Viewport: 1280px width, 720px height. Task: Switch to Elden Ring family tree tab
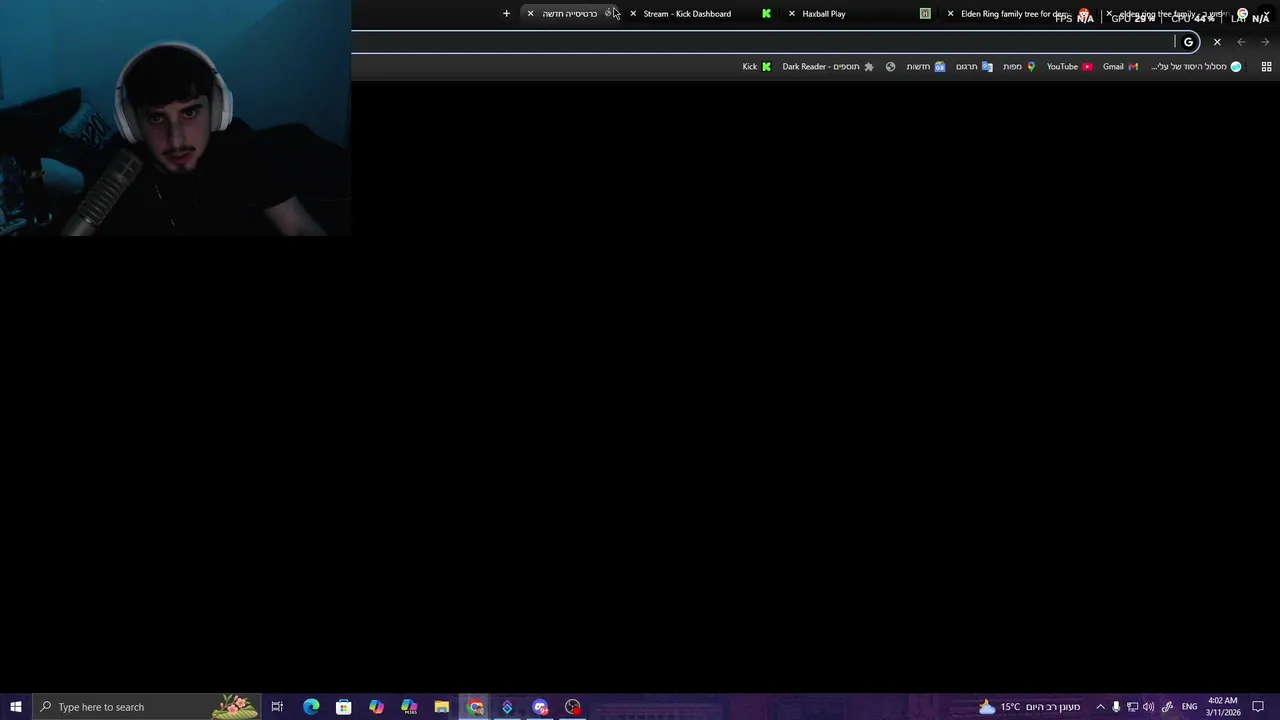click(x=1015, y=13)
